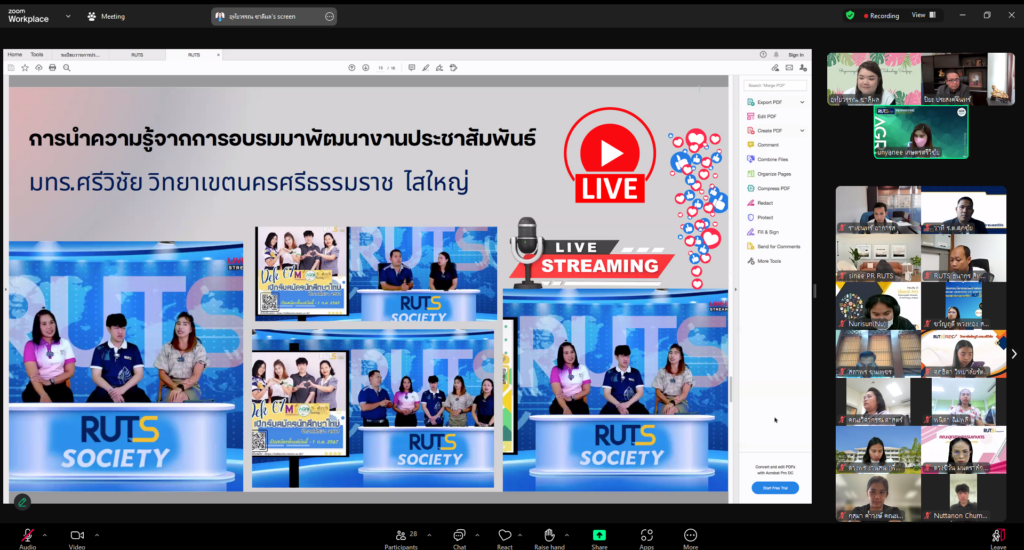Expand audio options arrow next to Audio

pos(44,535)
